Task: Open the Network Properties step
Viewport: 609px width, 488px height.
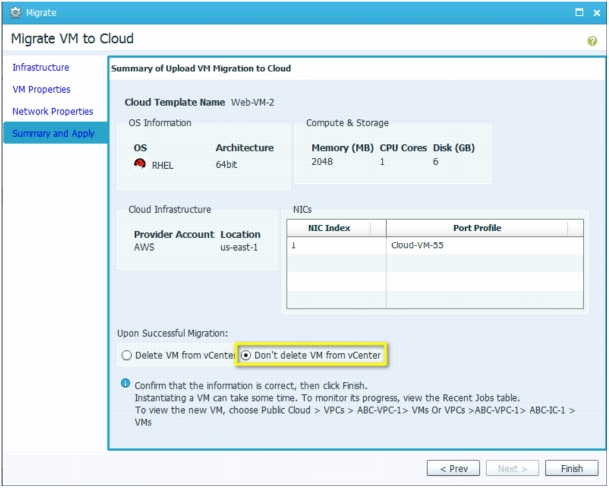Action: tap(53, 112)
